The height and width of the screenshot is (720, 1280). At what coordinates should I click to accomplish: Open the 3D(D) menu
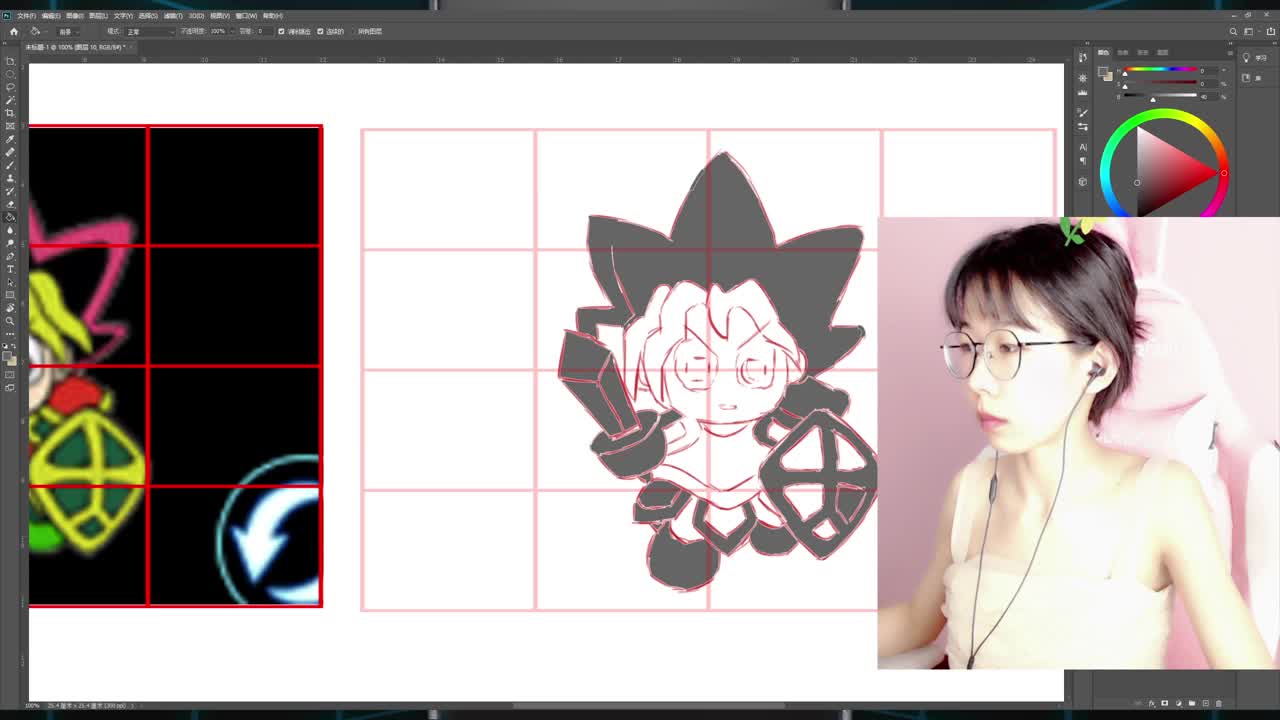196,16
